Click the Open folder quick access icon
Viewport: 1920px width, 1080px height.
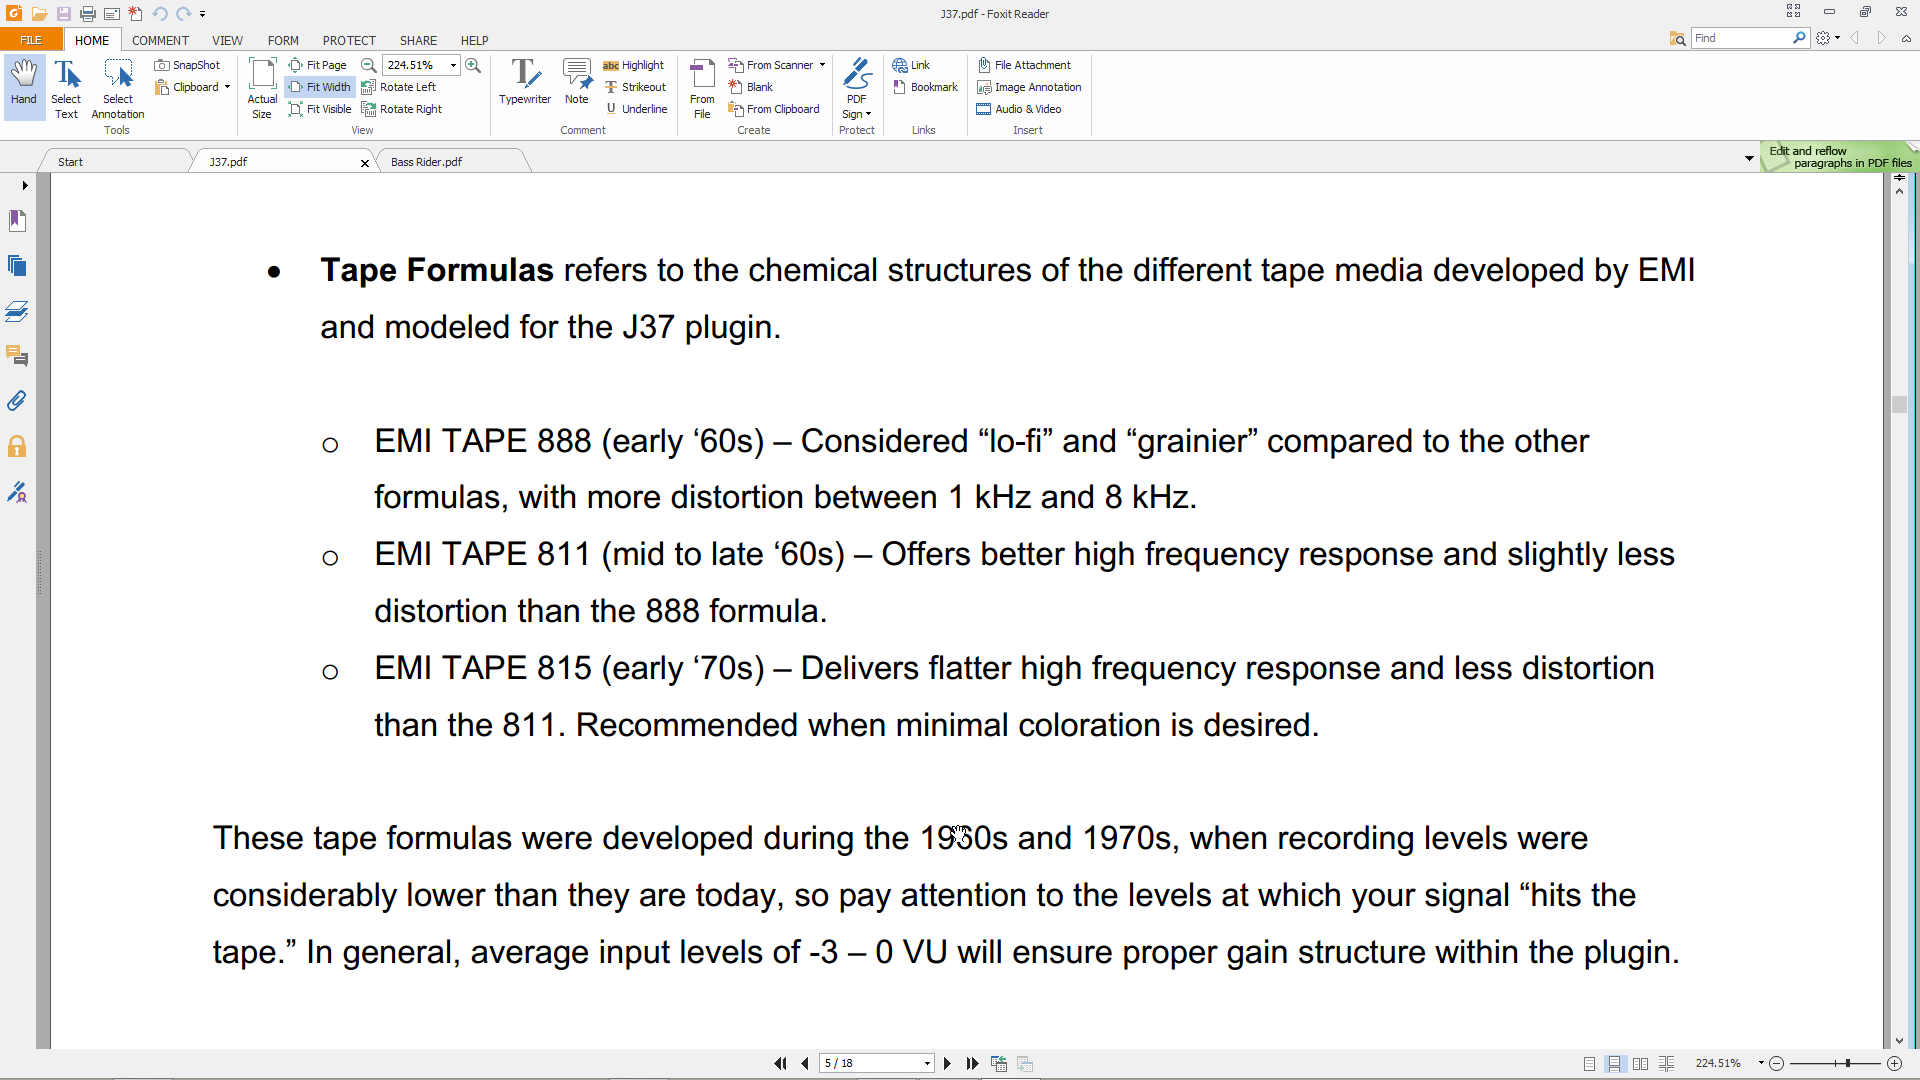[39, 14]
